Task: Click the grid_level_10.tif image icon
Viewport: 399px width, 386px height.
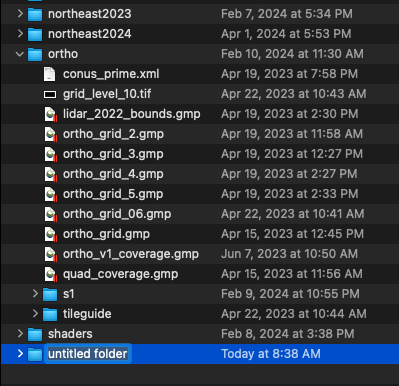Action: [50, 95]
